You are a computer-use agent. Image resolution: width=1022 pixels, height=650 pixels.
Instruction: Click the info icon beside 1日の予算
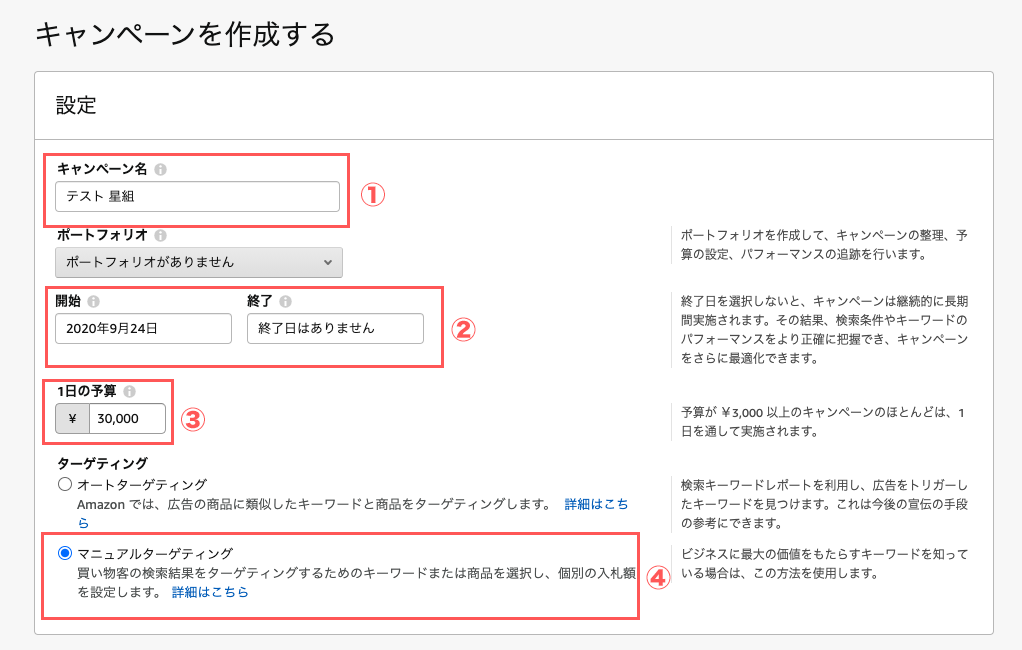132,391
